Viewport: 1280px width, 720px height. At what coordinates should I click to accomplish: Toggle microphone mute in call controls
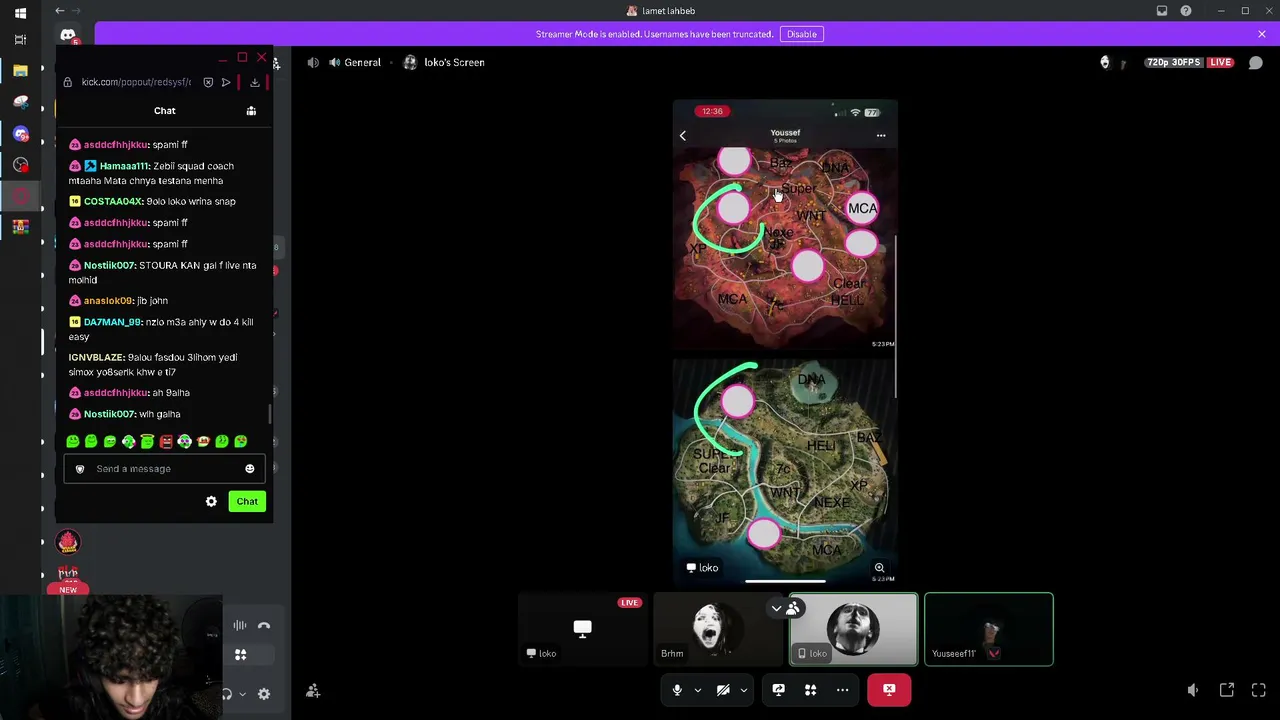[677, 690]
